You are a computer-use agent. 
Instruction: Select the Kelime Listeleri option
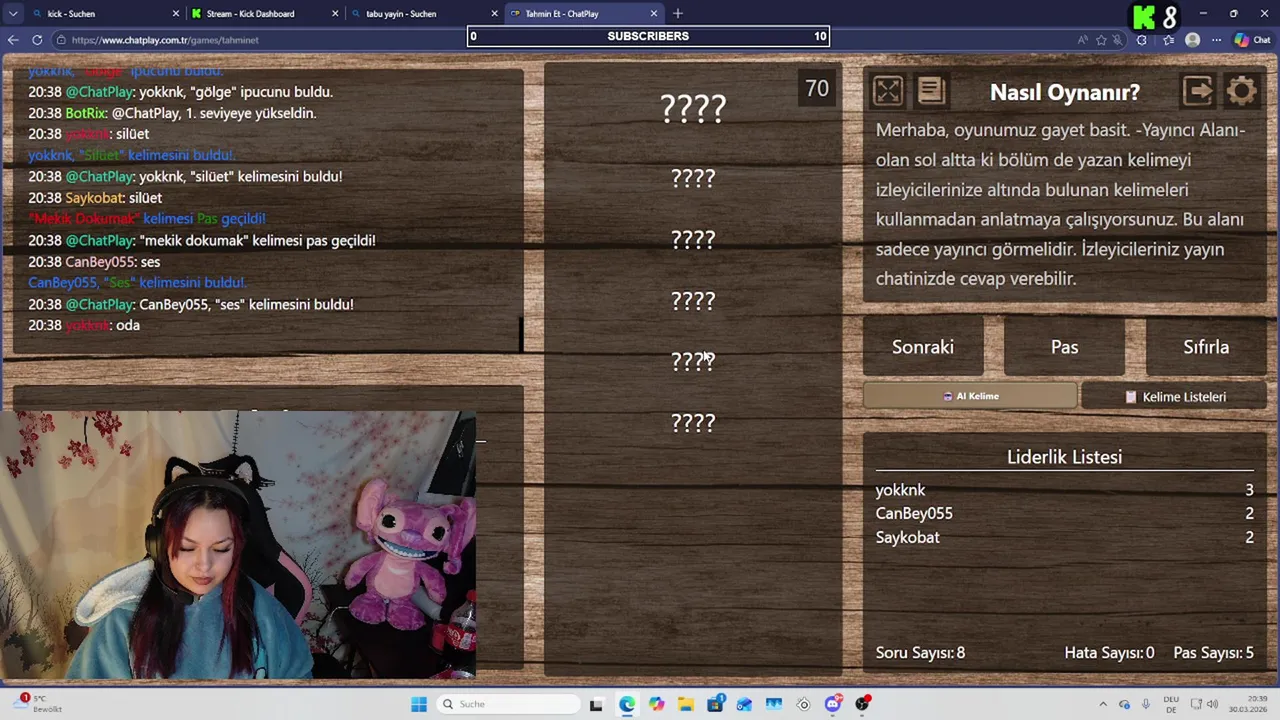pos(1175,397)
